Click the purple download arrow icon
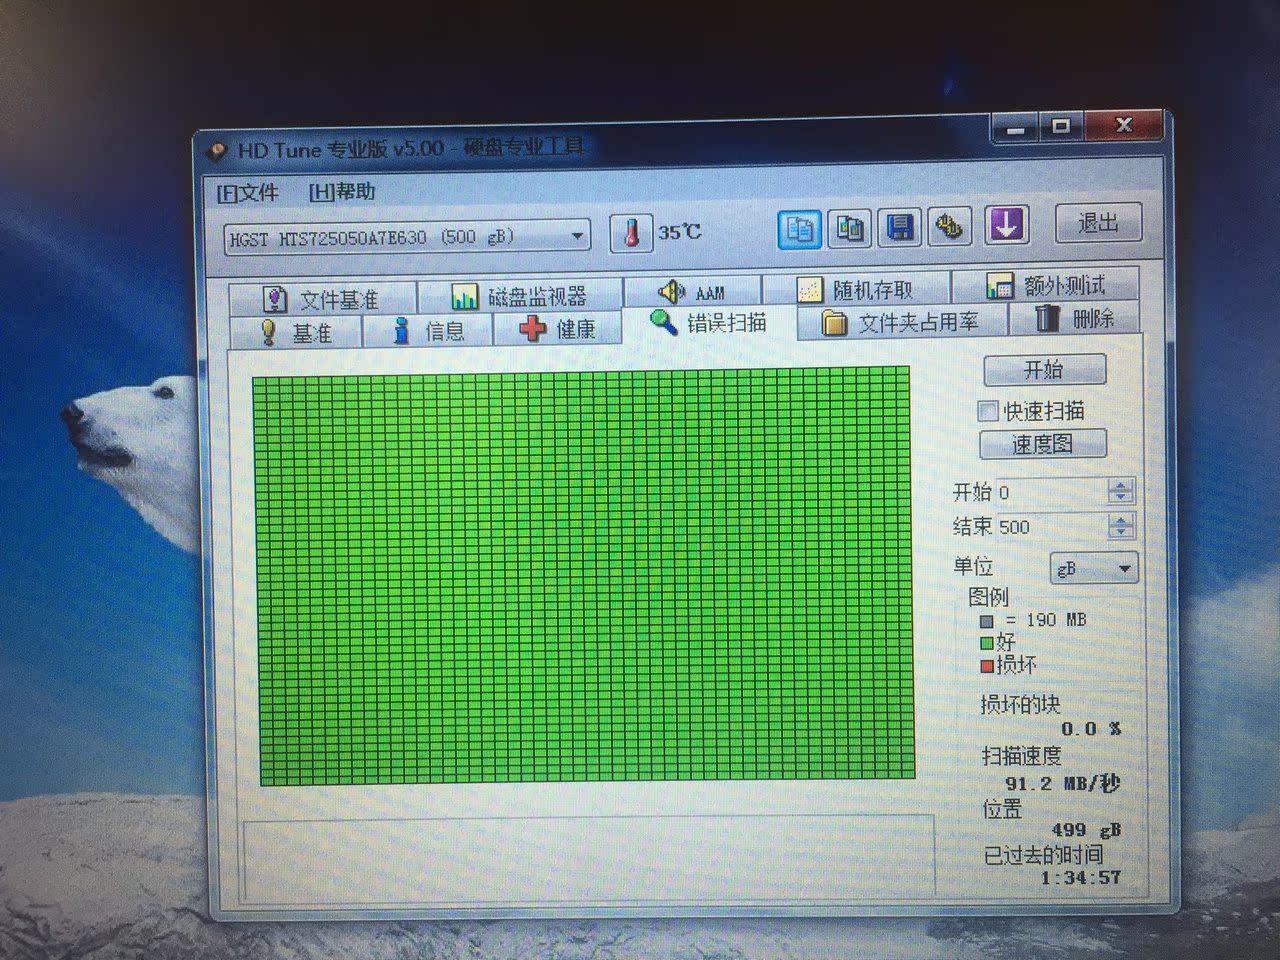This screenshot has height=960, width=1280. click(x=1006, y=225)
